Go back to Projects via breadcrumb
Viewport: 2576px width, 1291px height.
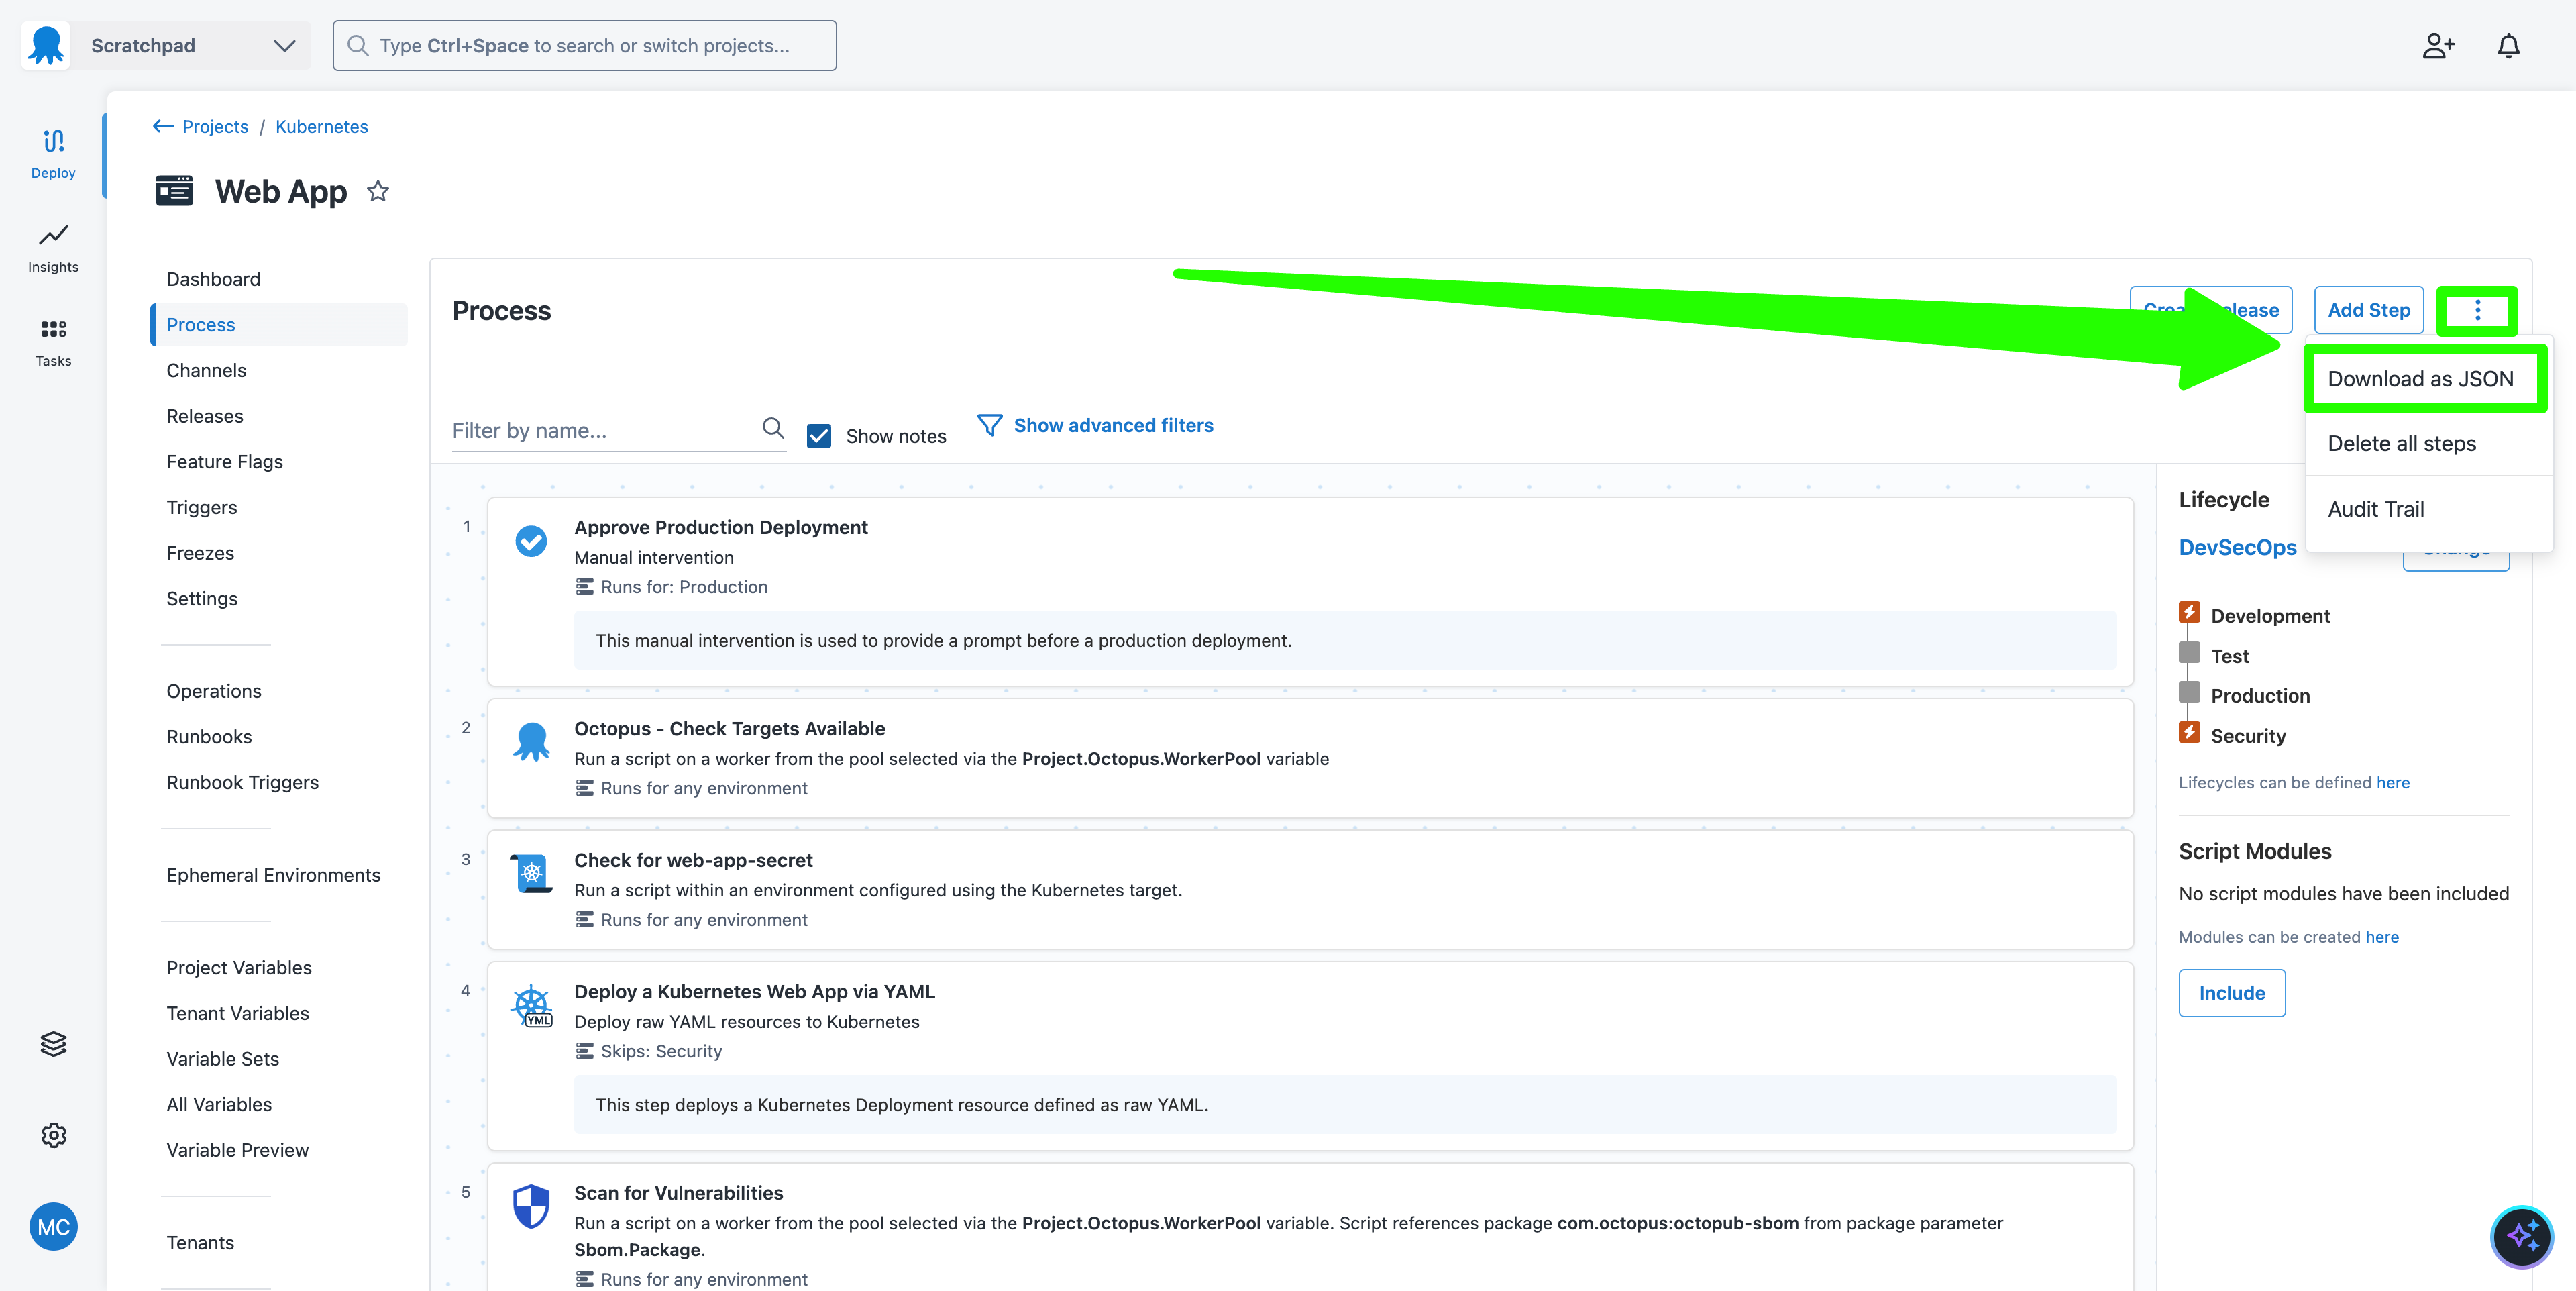215,126
